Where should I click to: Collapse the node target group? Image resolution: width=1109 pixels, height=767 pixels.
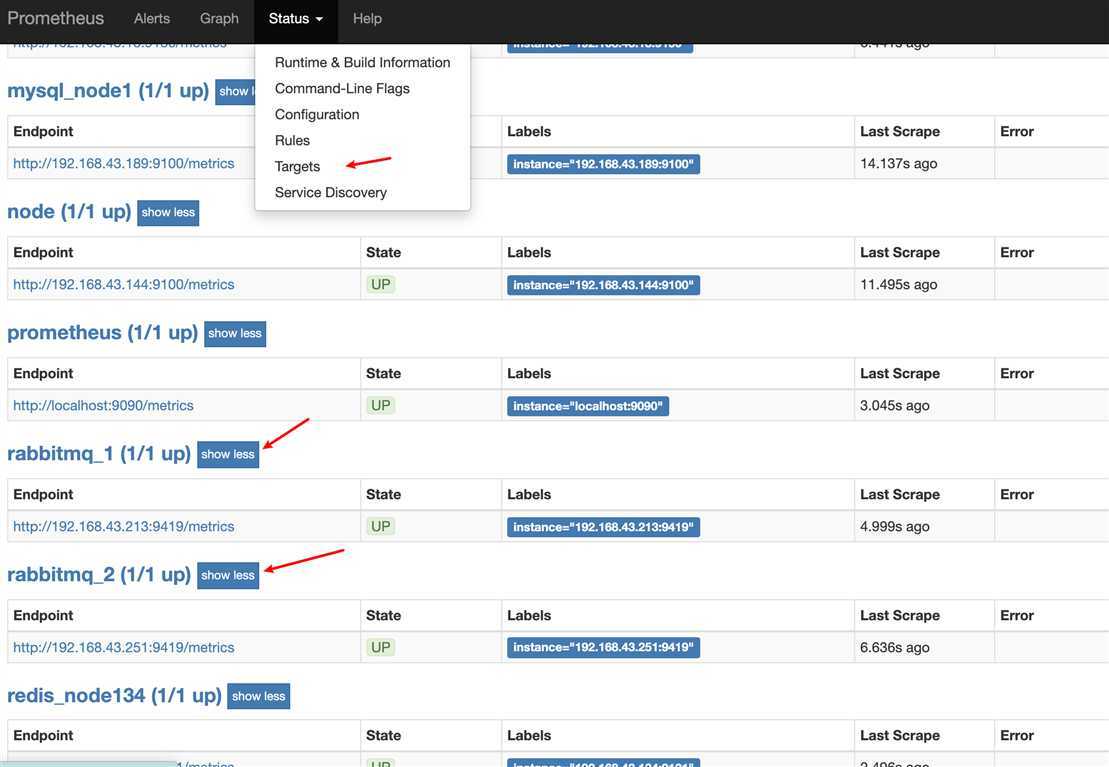pos(168,212)
